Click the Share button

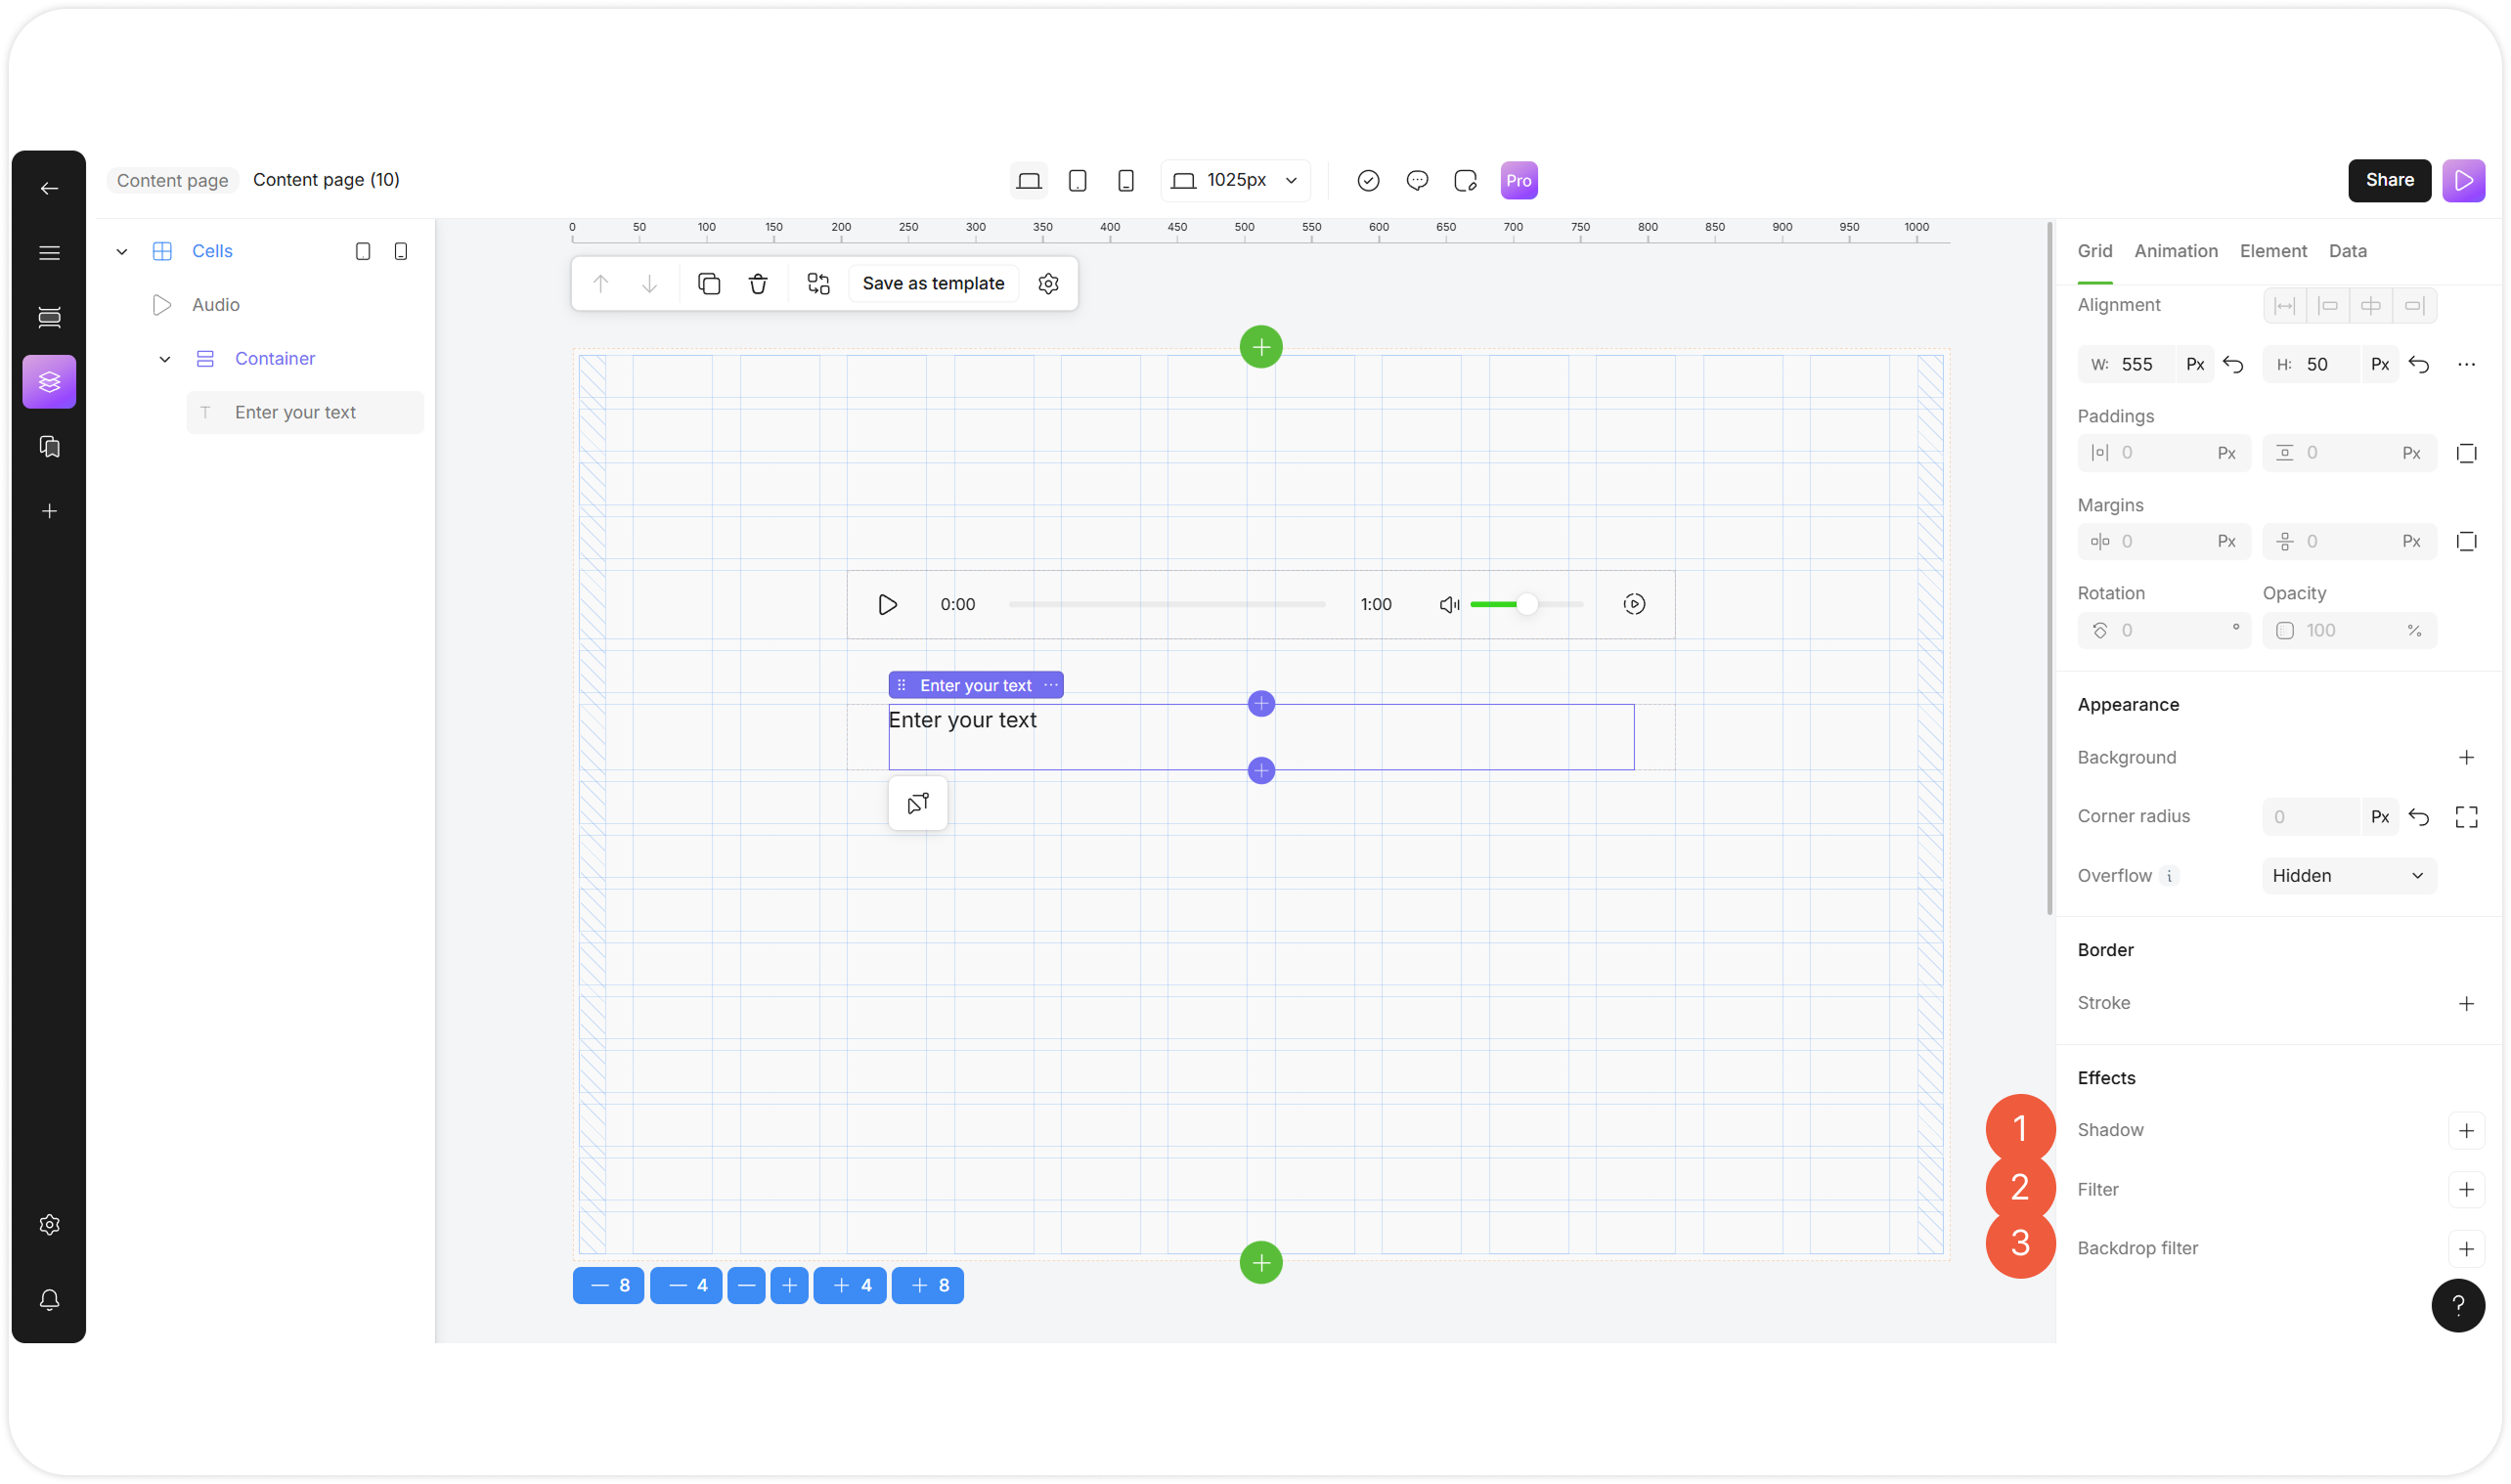click(x=2388, y=181)
